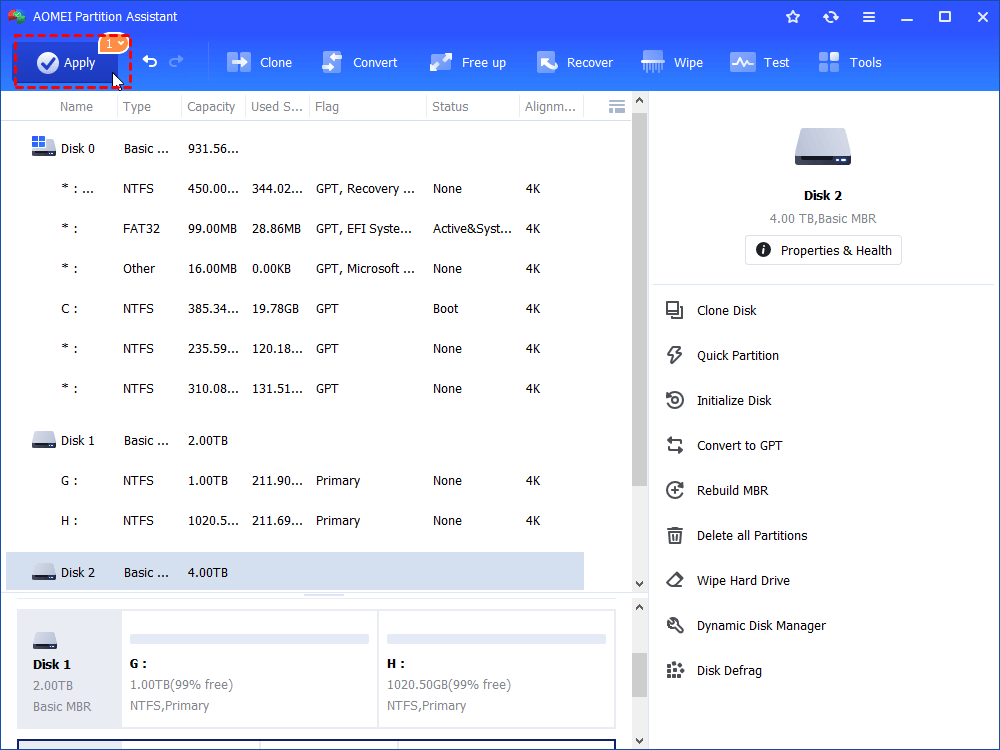Viewport: 1000px width, 750px height.
Task: Sort by the Capacity column header
Action: (211, 107)
